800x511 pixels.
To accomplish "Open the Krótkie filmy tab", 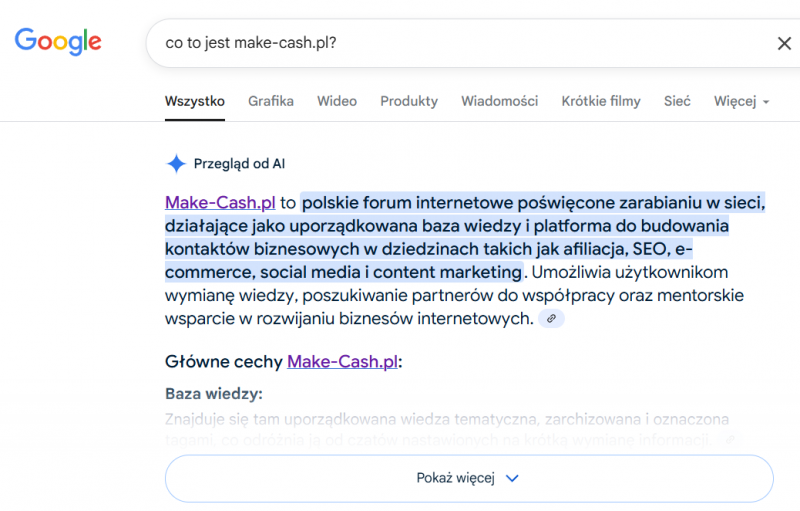I will [601, 101].
